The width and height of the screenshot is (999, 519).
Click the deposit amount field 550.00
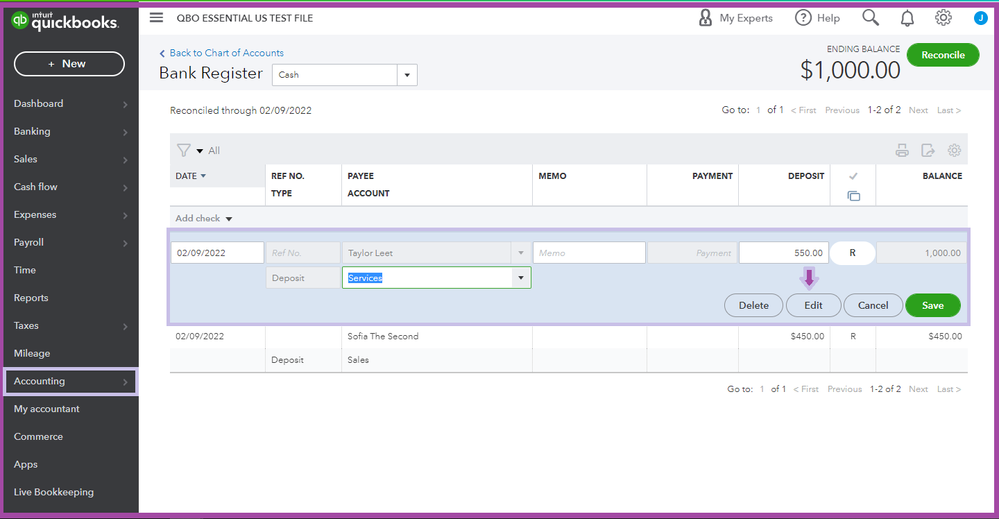tap(784, 253)
